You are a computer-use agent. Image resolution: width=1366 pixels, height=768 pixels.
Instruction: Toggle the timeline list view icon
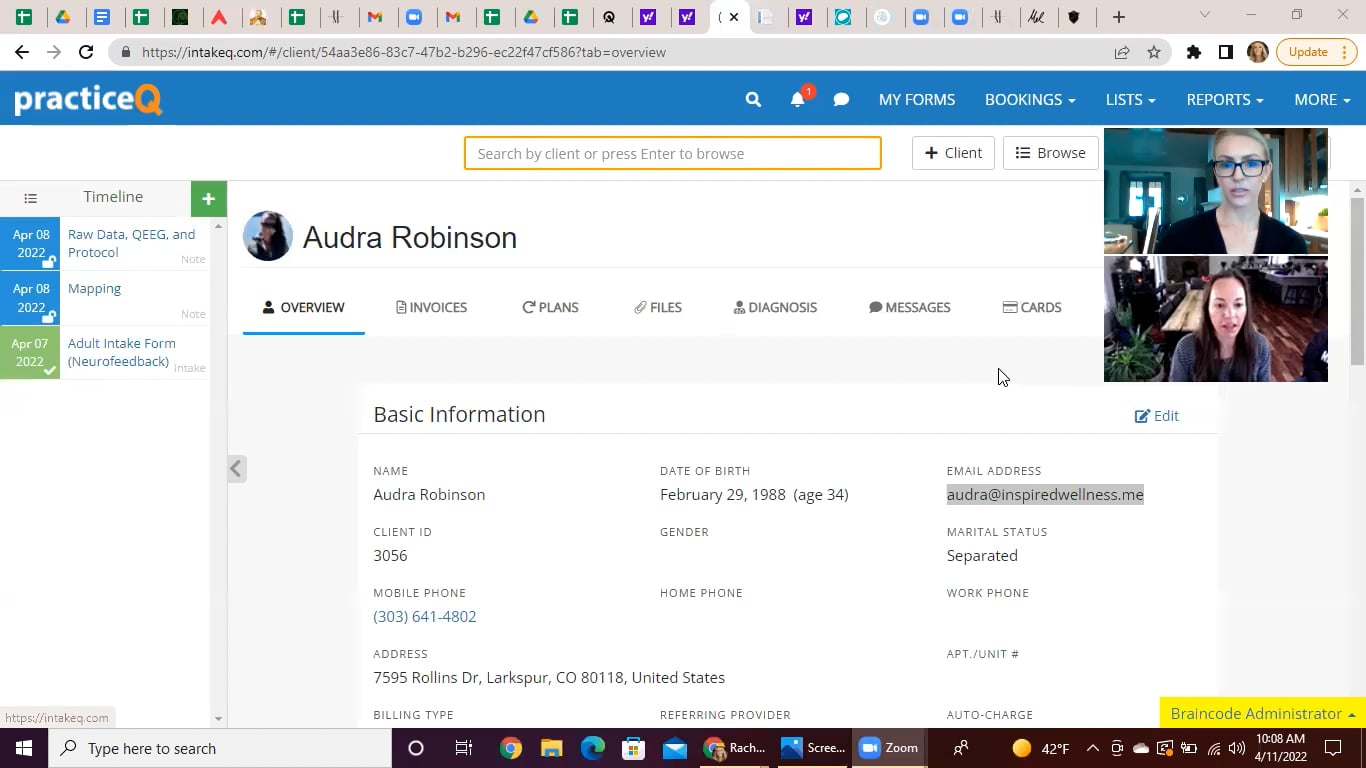[x=30, y=198]
